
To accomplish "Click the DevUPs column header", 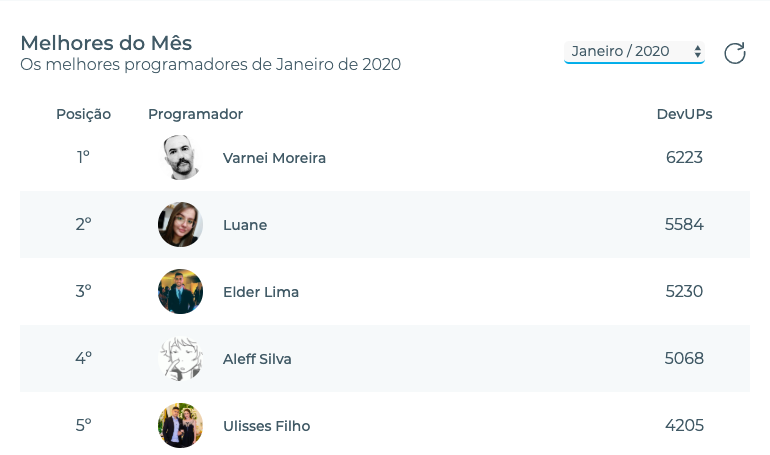I will [684, 114].
